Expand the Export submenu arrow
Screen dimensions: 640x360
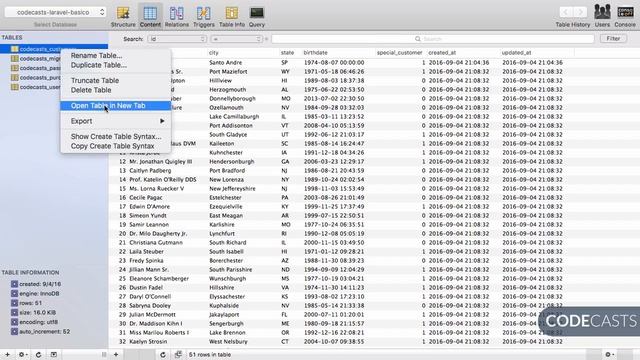tap(162, 121)
